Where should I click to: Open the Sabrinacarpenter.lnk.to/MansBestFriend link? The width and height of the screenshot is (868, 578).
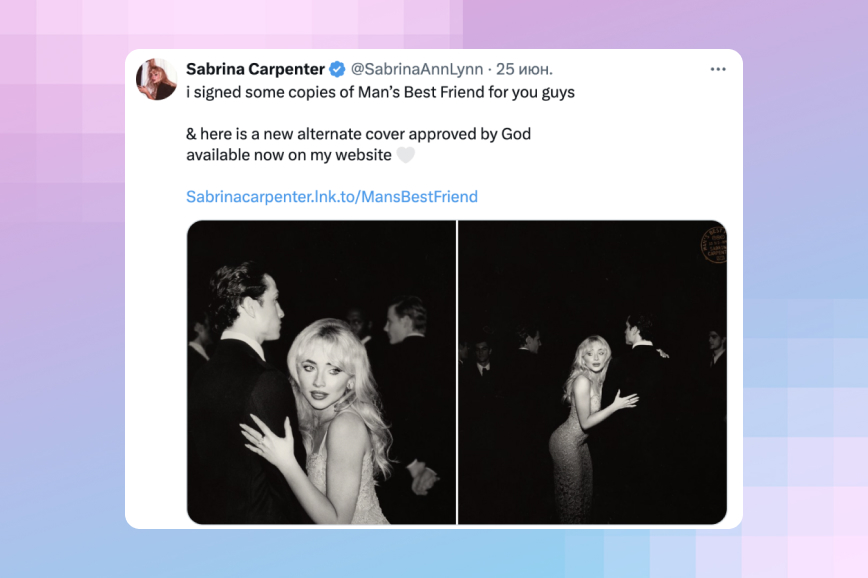coord(332,197)
